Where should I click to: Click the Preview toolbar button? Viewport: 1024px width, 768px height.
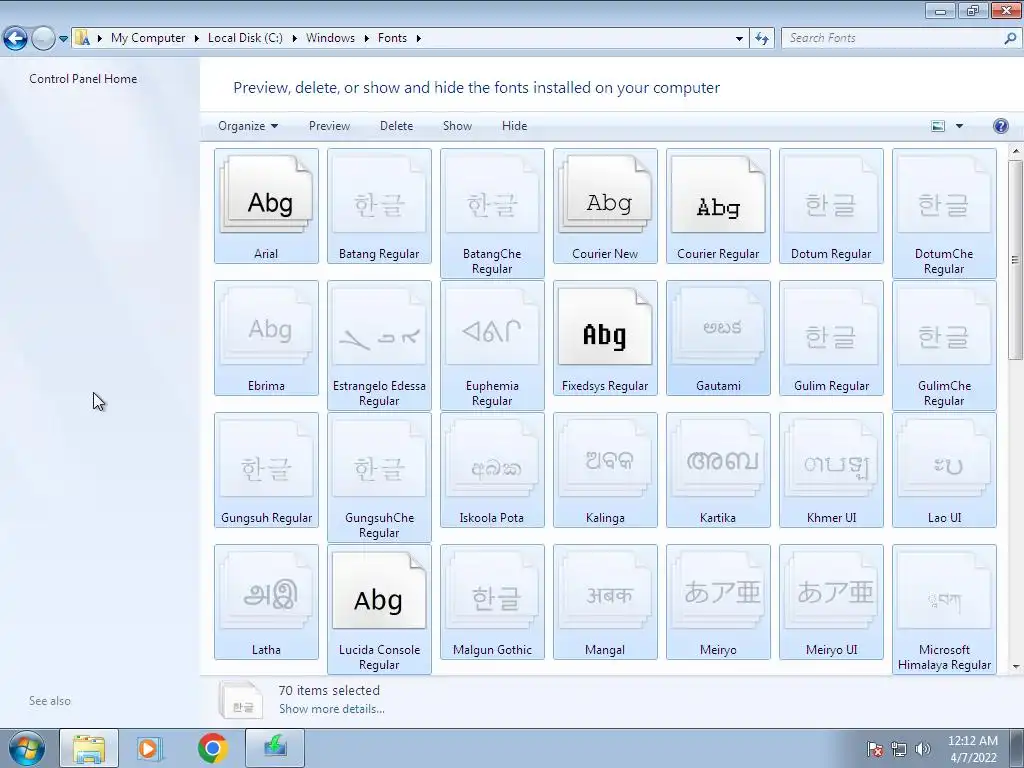tap(329, 126)
